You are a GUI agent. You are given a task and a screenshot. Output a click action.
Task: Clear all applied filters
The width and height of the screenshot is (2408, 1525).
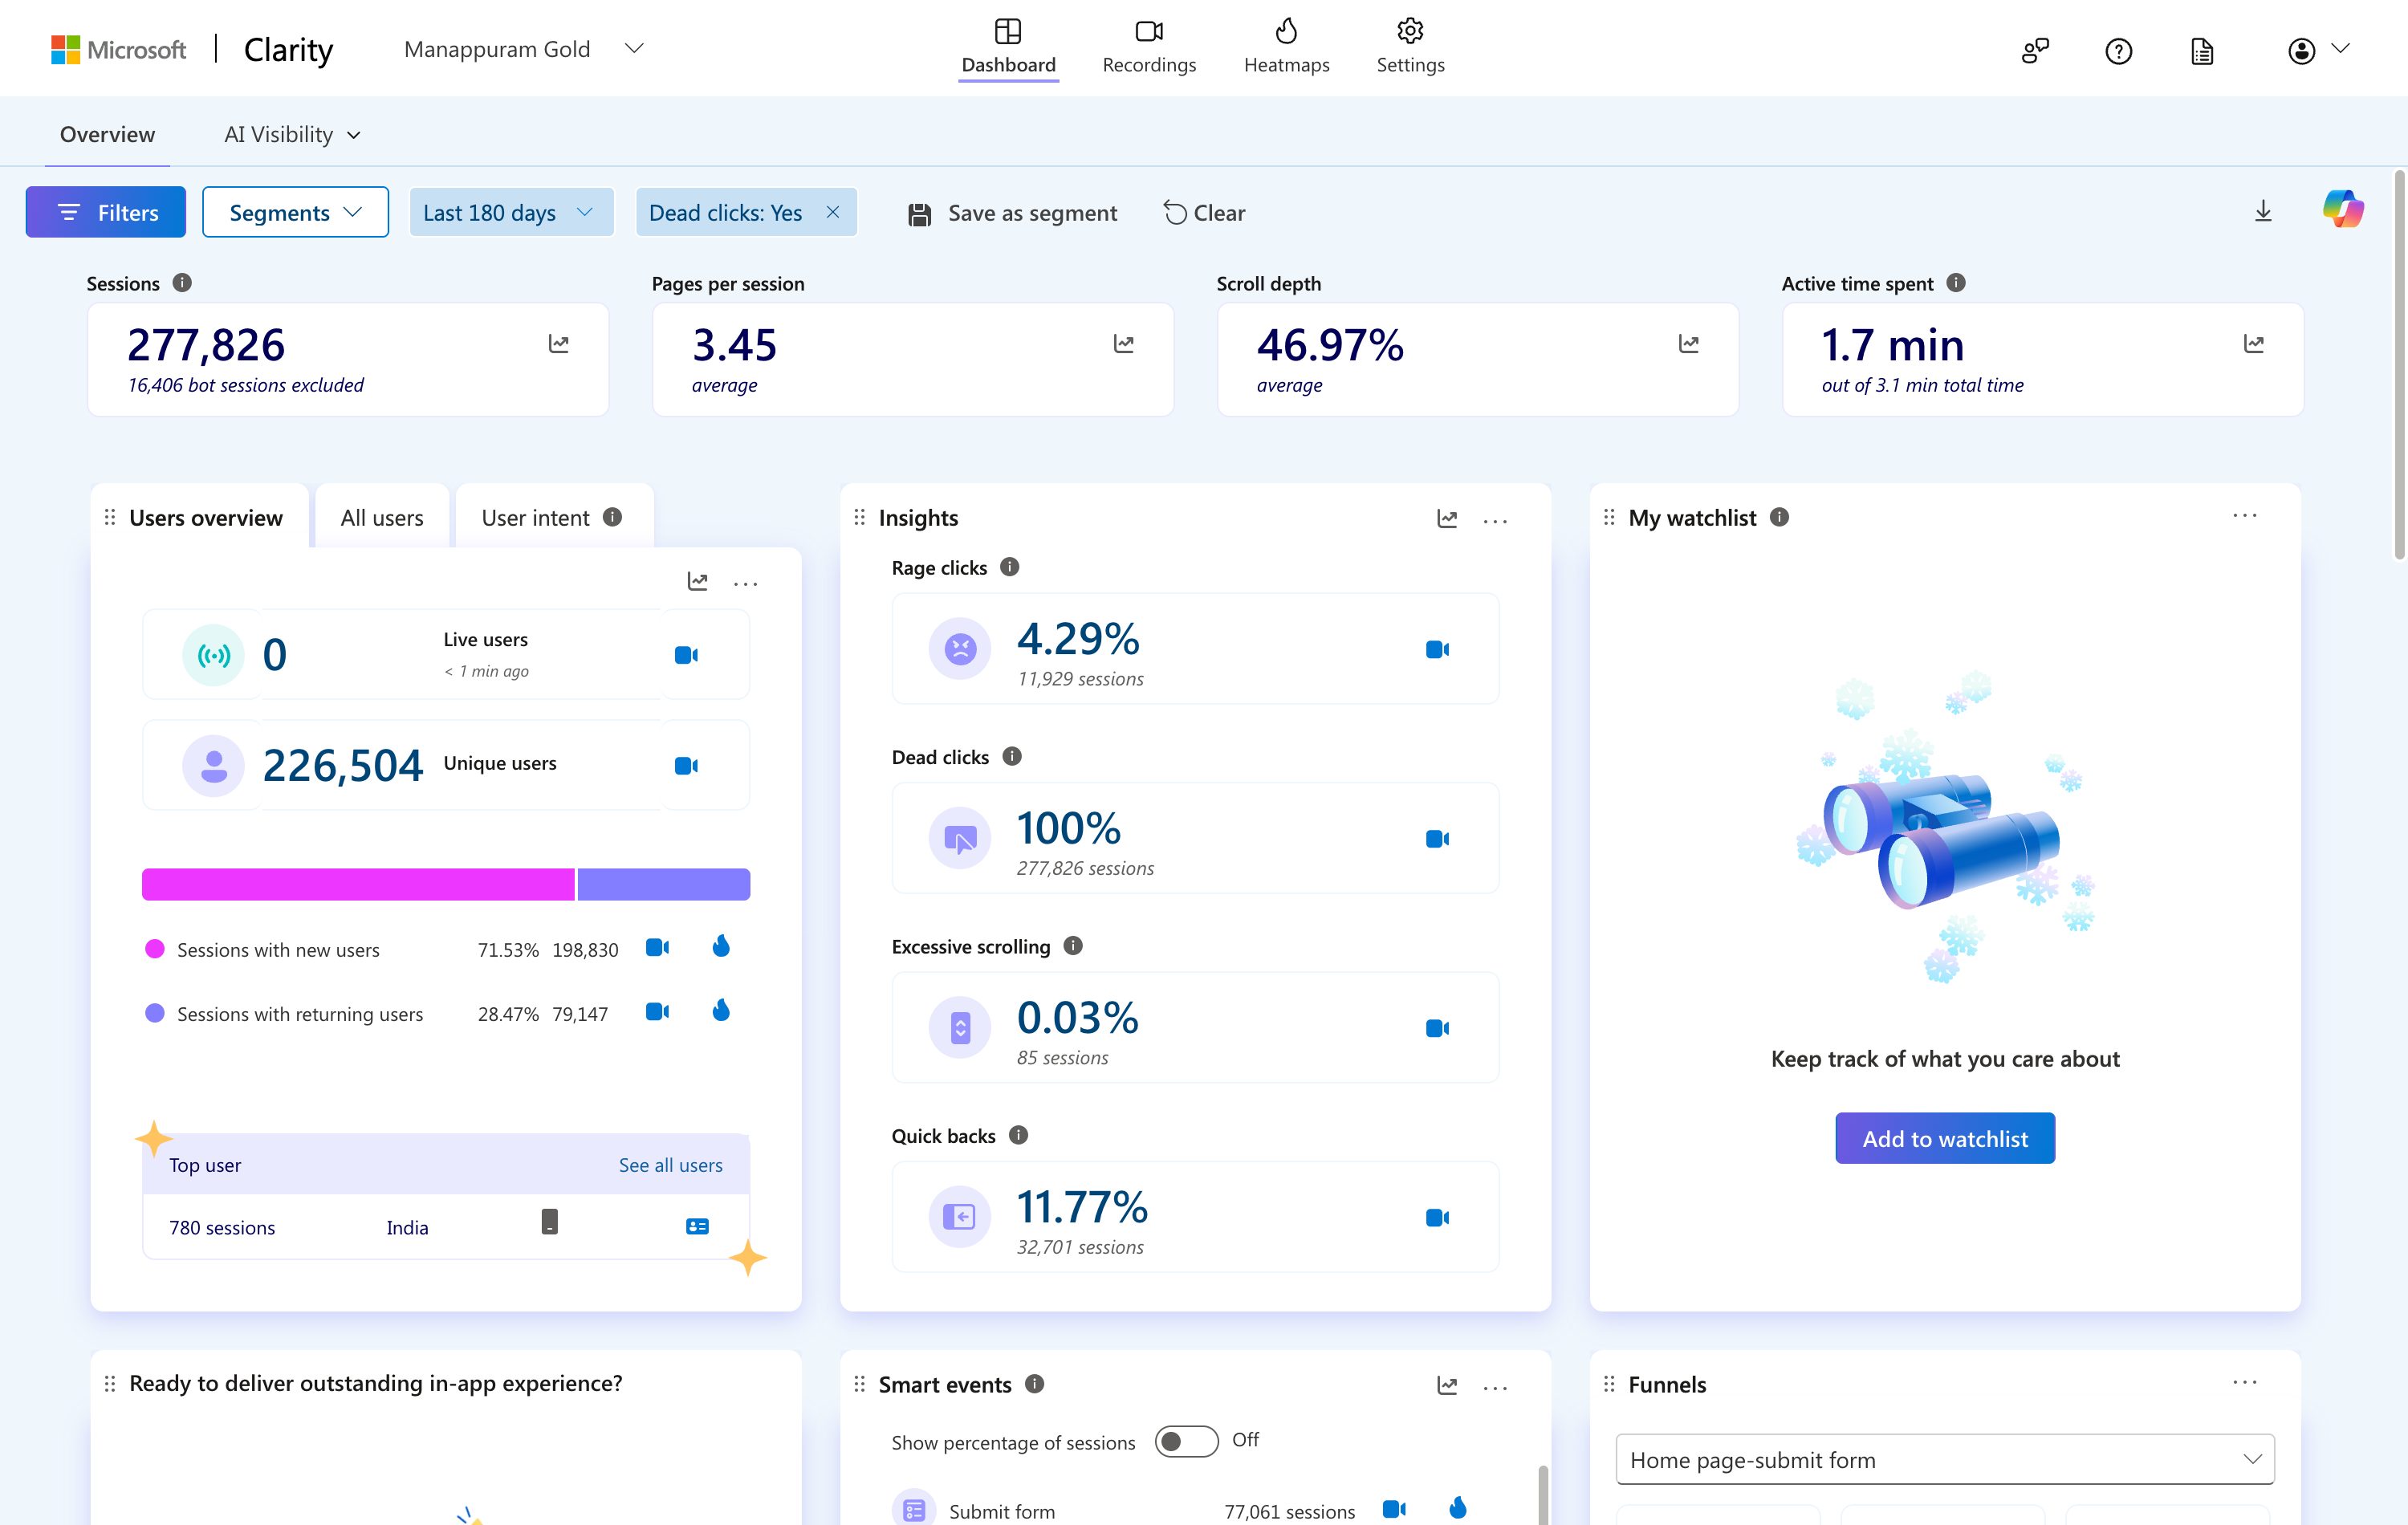[1205, 213]
